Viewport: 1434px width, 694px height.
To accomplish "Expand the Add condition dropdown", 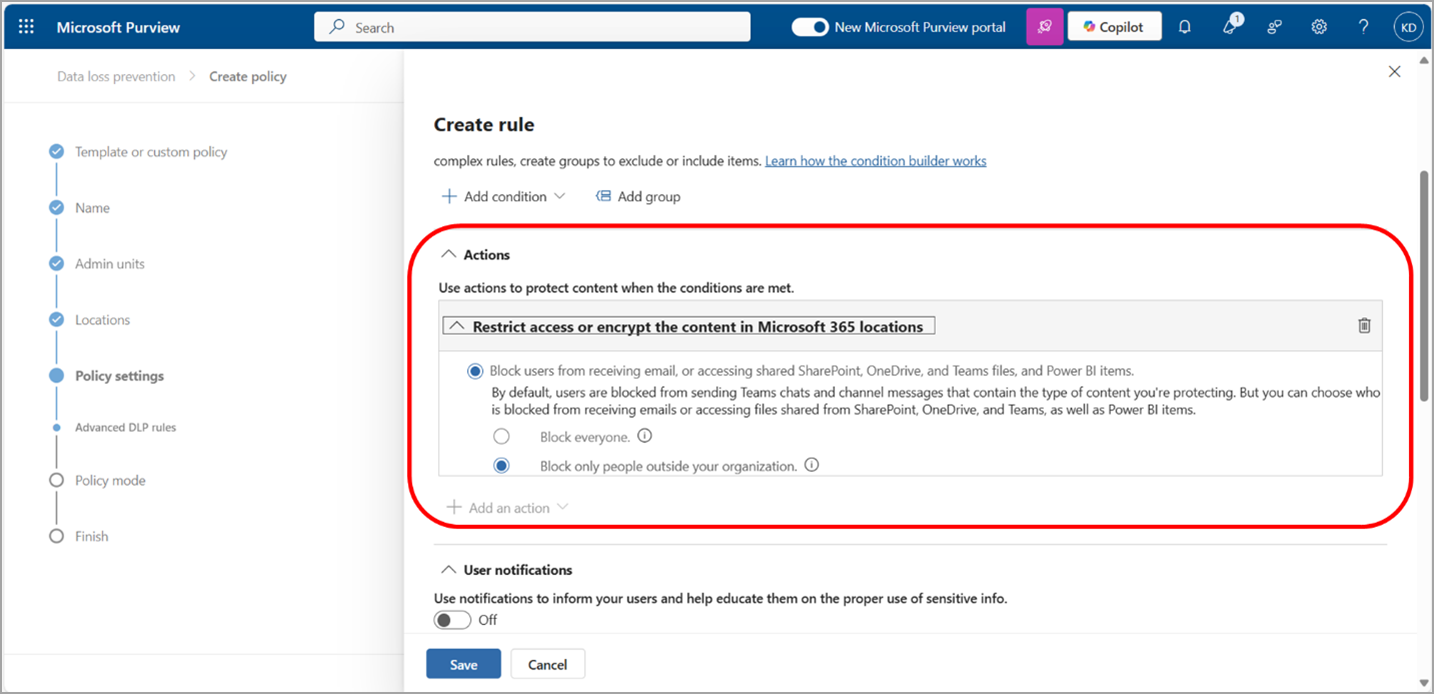I will (503, 196).
